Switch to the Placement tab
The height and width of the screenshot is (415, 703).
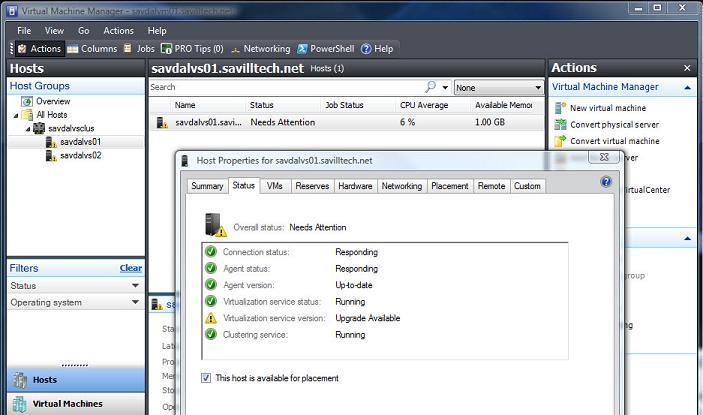coord(450,186)
